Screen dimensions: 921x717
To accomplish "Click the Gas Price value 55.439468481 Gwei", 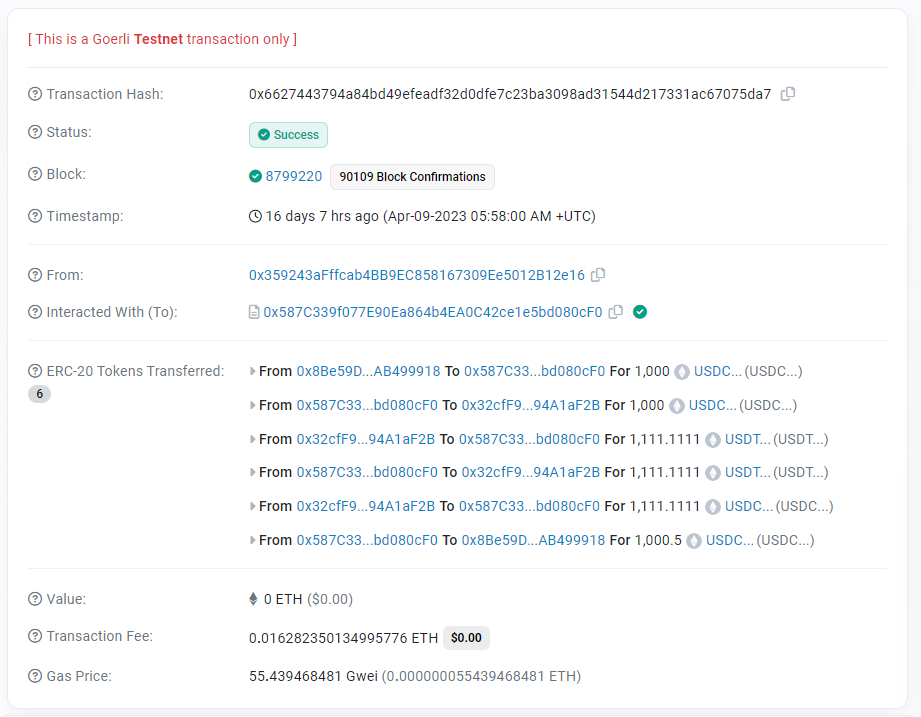I will point(313,676).
